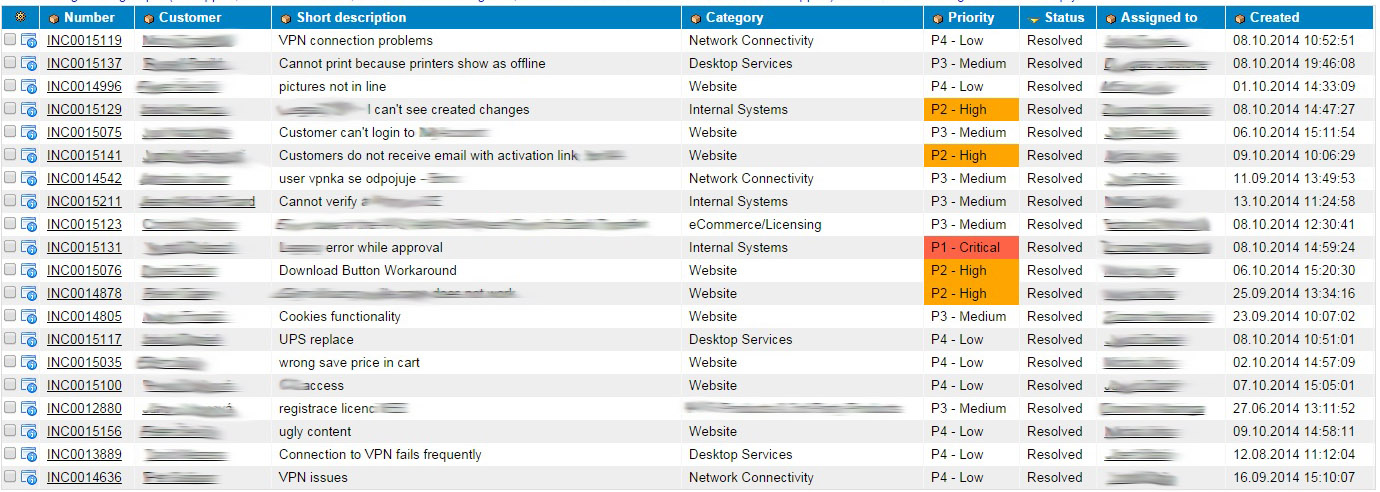The width and height of the screenshot is (1380, 492).
Task: Open incident INC0012880 link
Action: click(84, 409)
